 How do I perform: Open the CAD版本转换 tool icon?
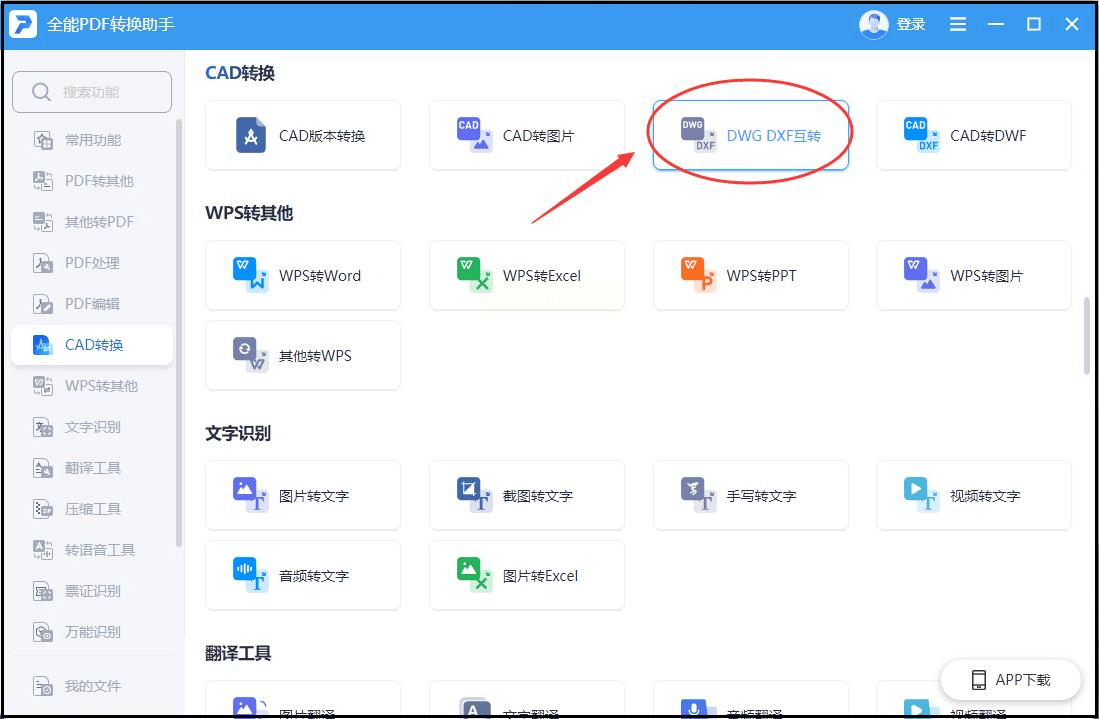coord(251,135)
